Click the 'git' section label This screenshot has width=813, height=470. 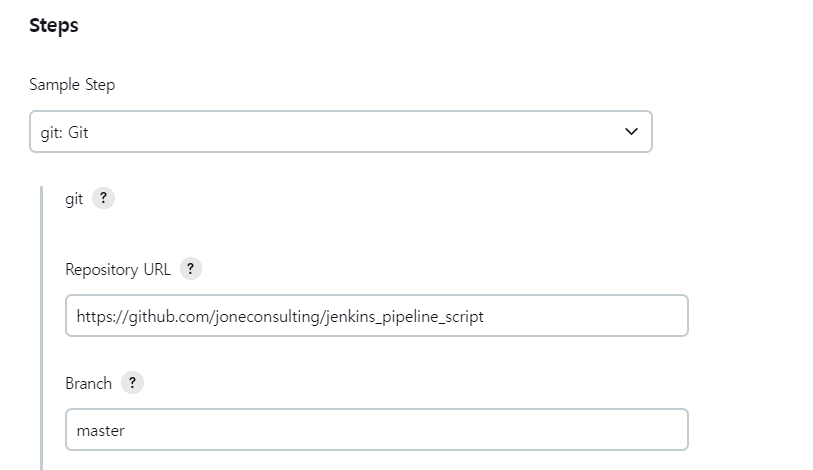[x=74, y=199]
